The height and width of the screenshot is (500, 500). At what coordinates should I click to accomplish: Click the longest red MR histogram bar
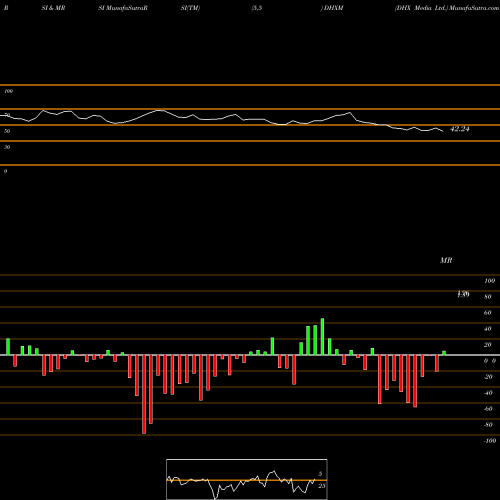(x=144, y=394)
